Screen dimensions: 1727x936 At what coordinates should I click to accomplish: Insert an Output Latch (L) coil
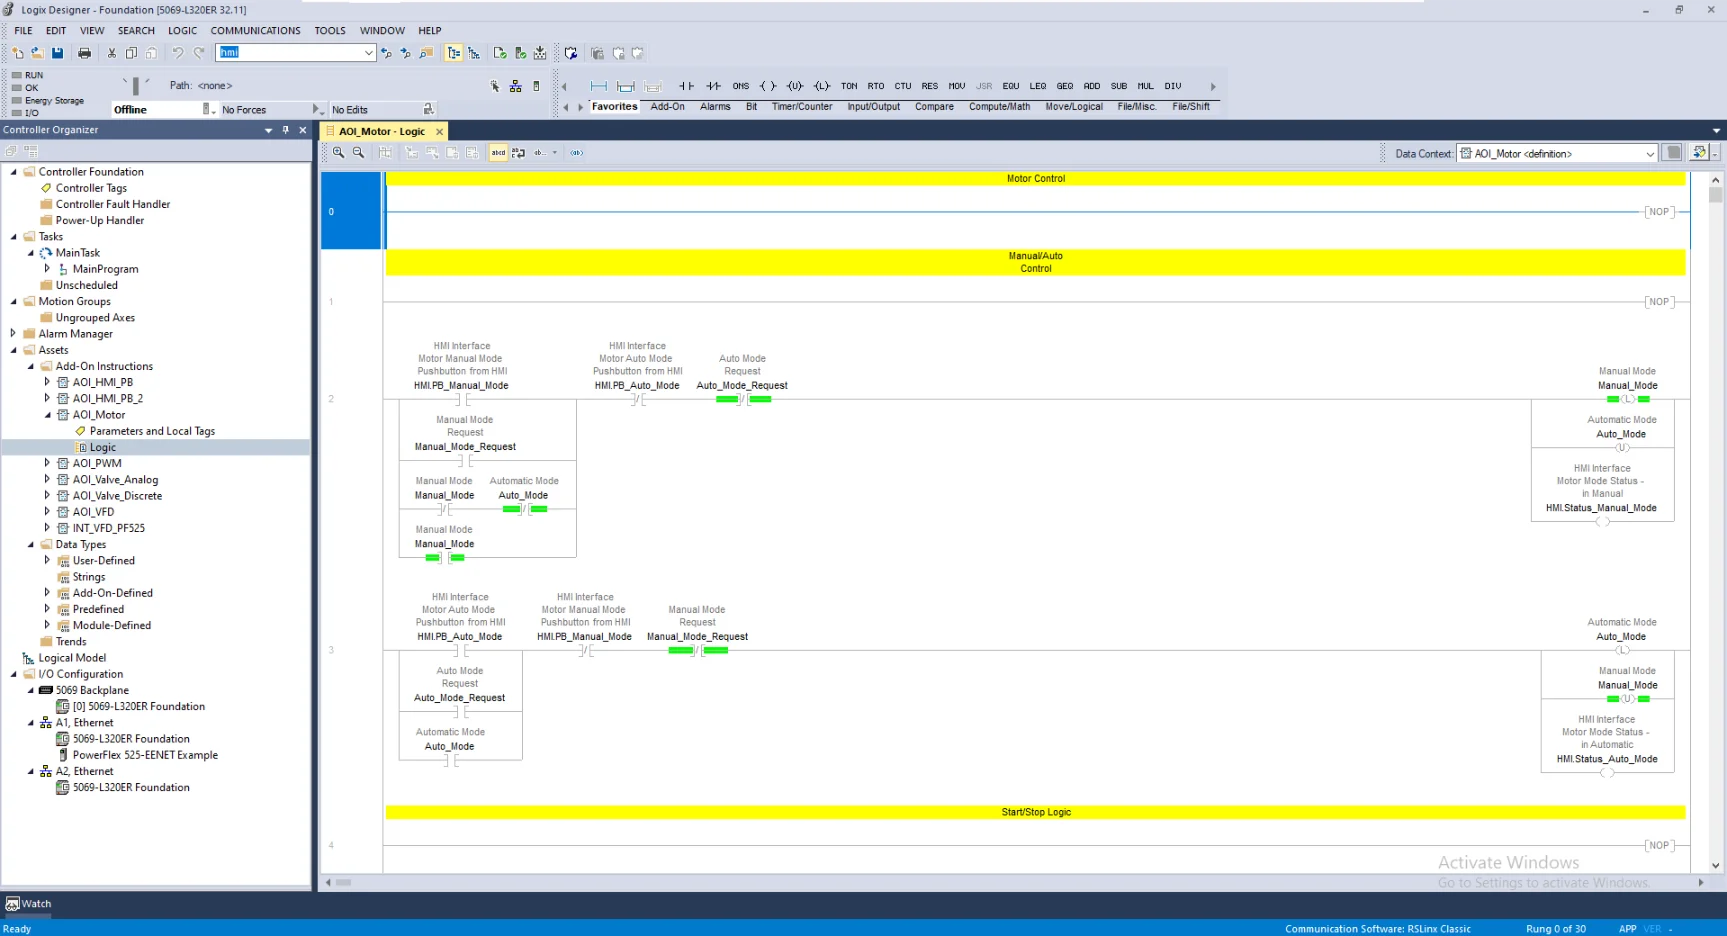click(822, 86)
